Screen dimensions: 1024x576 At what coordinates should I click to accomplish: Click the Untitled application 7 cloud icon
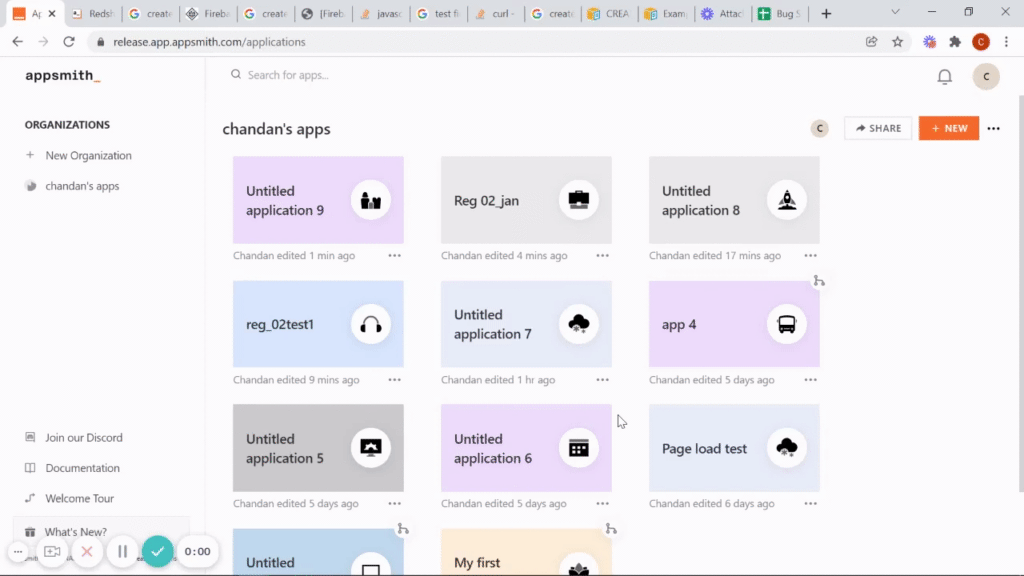click(579, 324)
